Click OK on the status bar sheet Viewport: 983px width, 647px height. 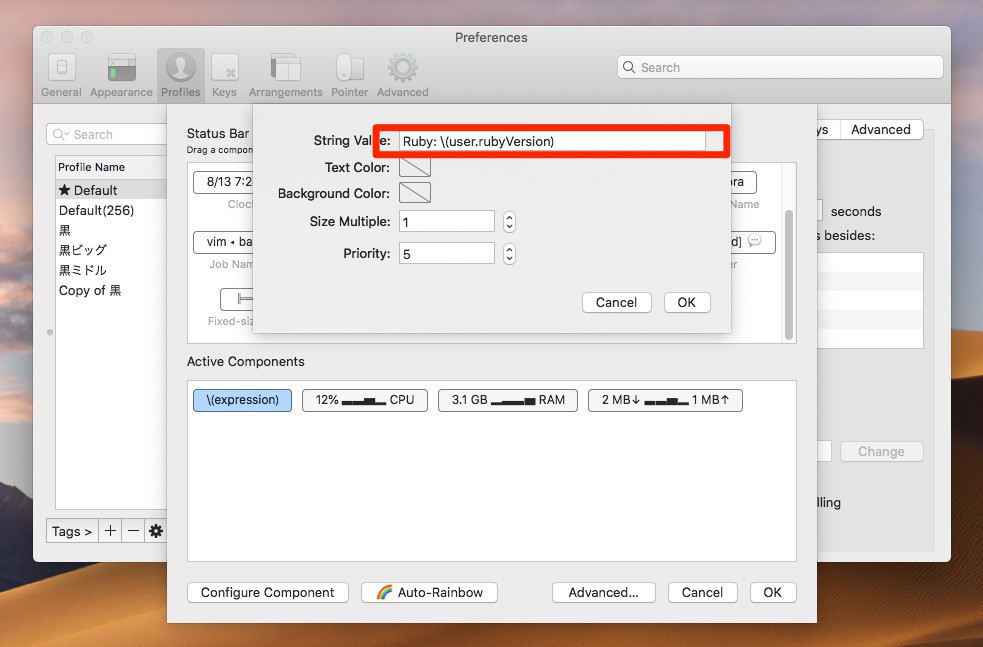773,592
